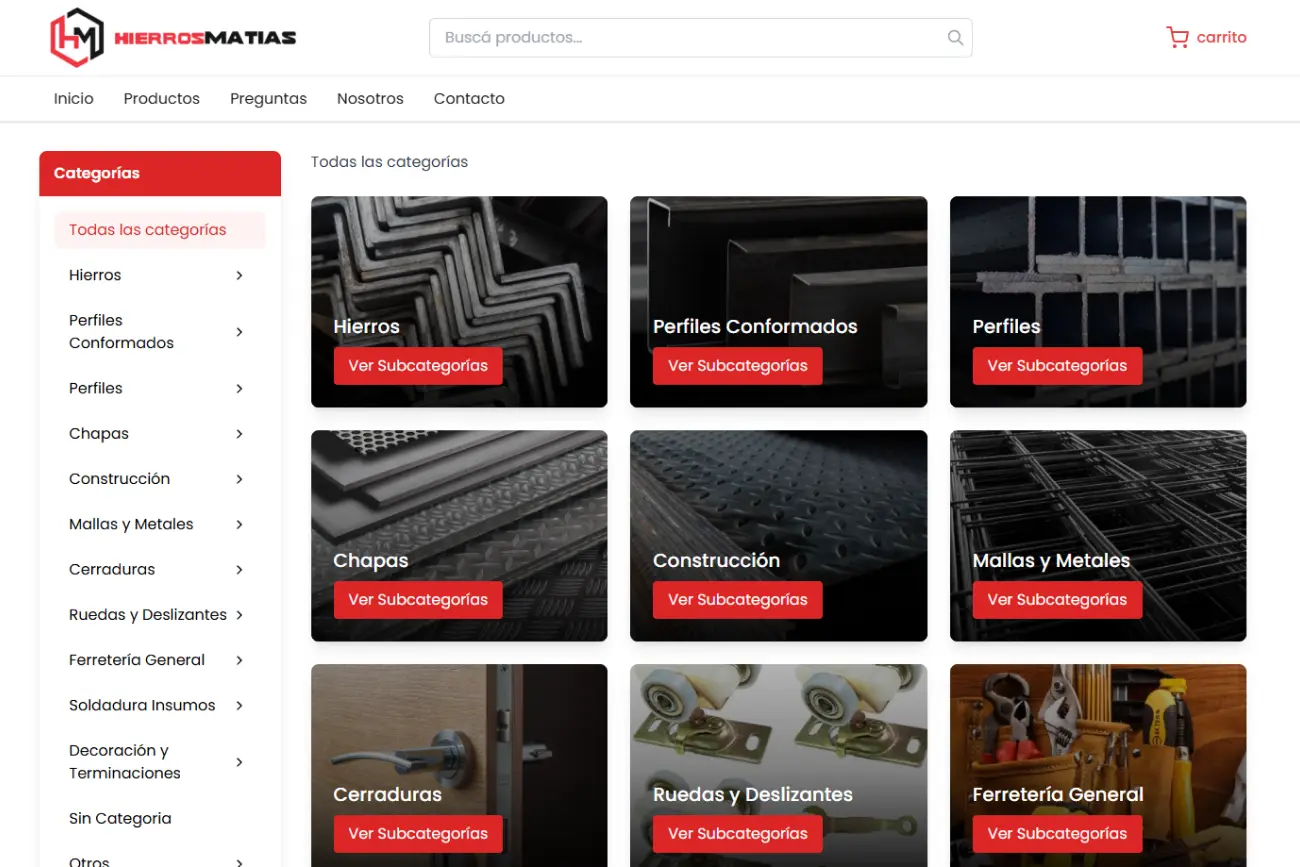Expand the Ruedas y Deslizantes chevron

[239, 615]
